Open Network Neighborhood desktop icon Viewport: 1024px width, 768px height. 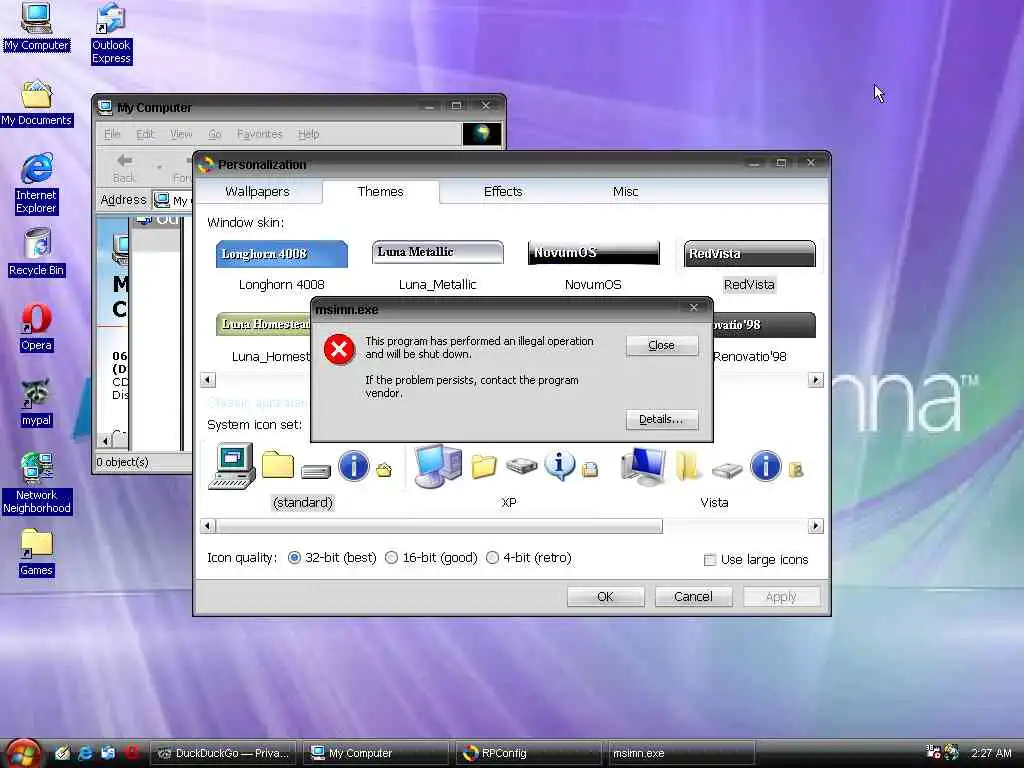click(37, 483)
